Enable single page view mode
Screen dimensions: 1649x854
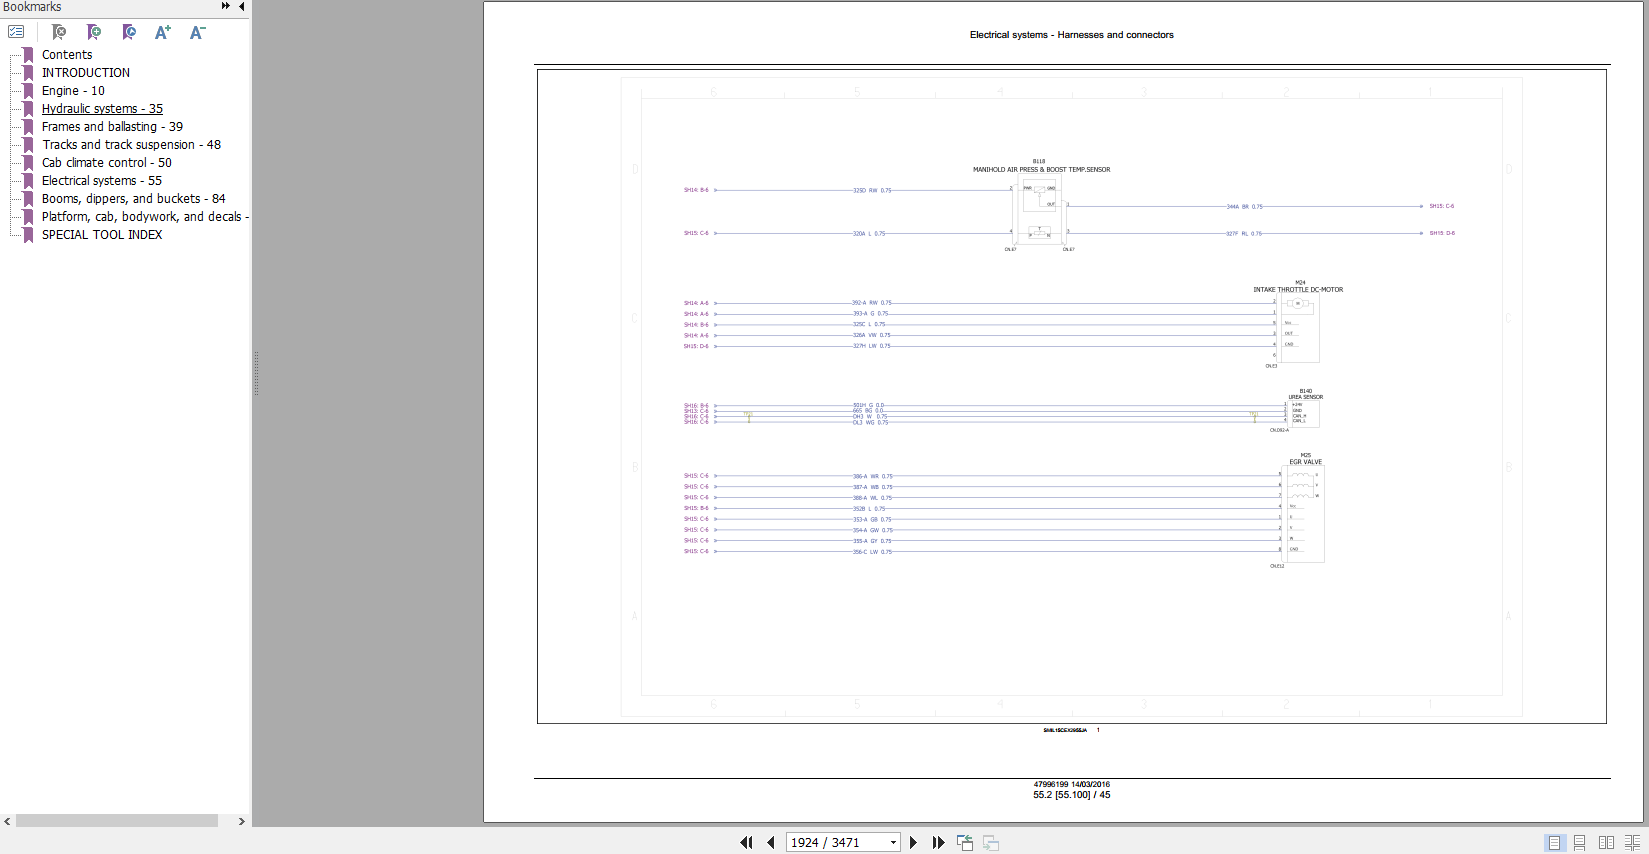[1554, 843]
